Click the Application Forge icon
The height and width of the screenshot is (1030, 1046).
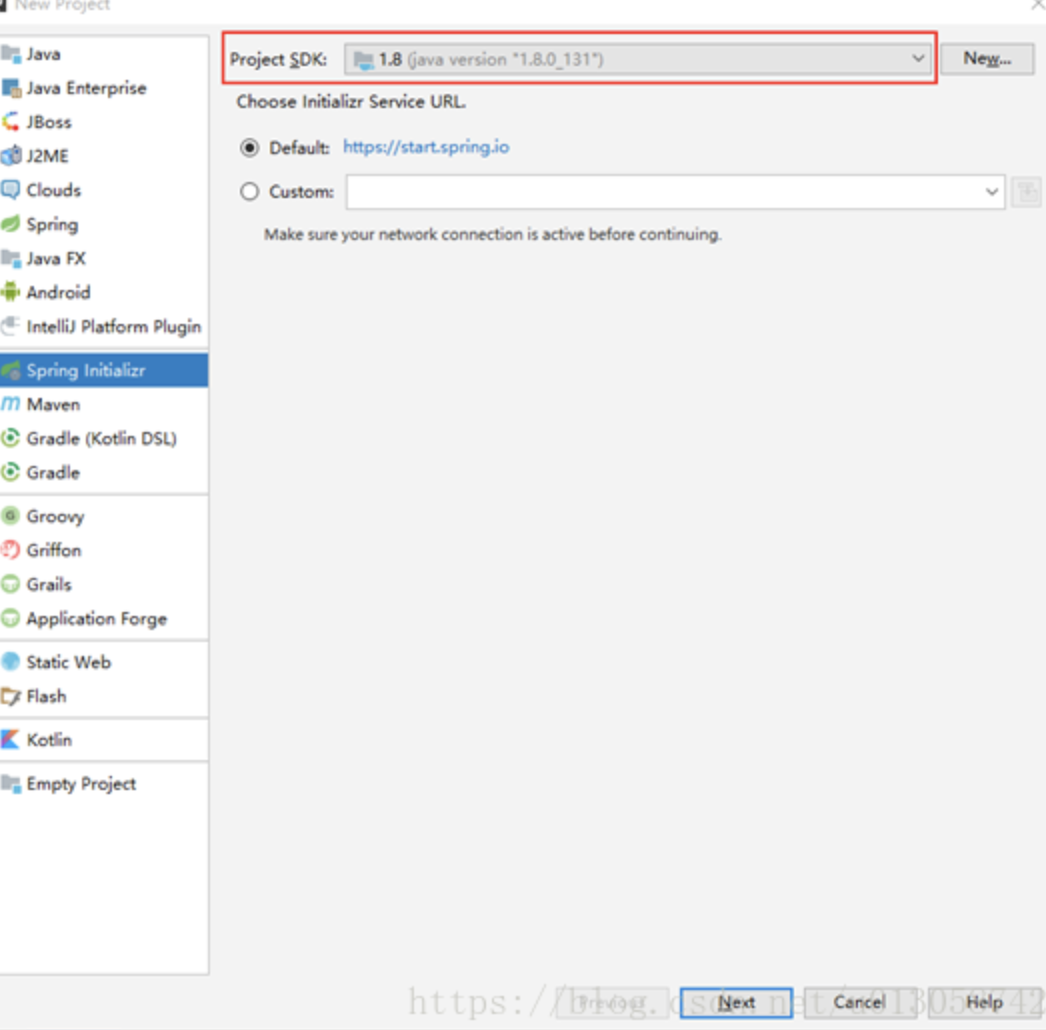coord(10,618)
